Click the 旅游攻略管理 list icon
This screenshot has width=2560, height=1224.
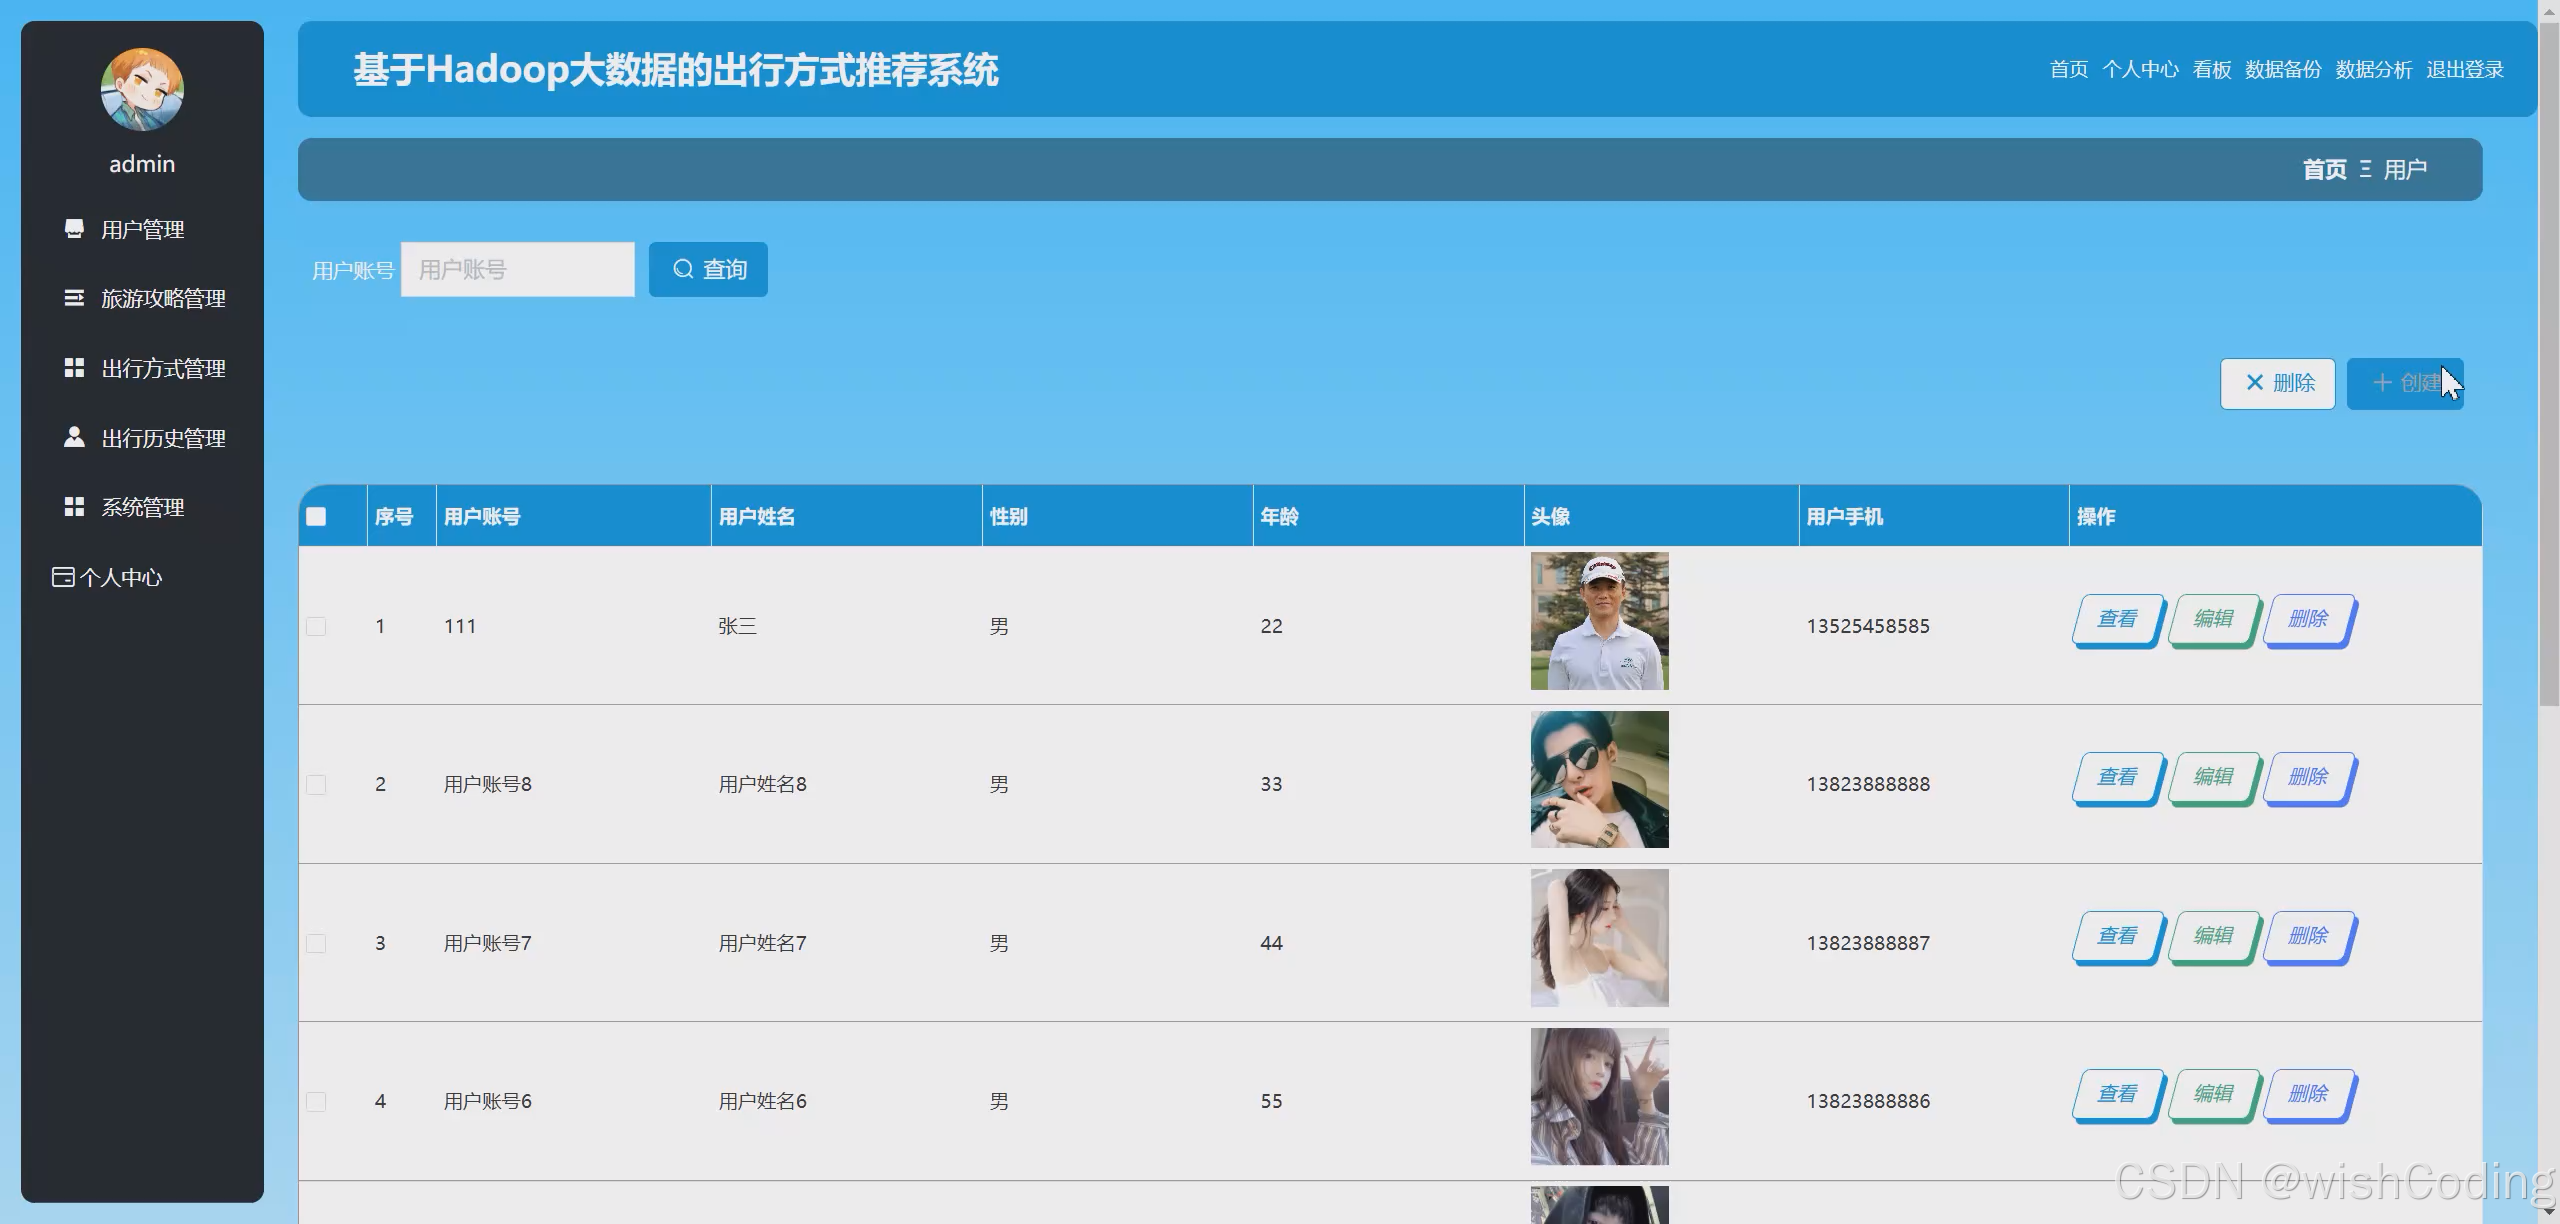click(74, 298)
